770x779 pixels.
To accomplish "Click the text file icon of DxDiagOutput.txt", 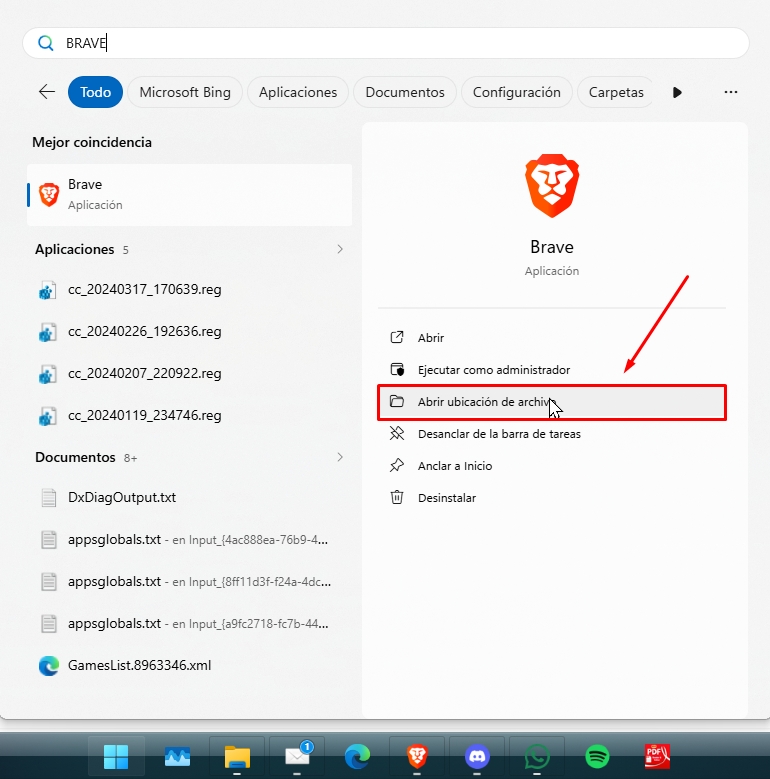I will 49,498.
